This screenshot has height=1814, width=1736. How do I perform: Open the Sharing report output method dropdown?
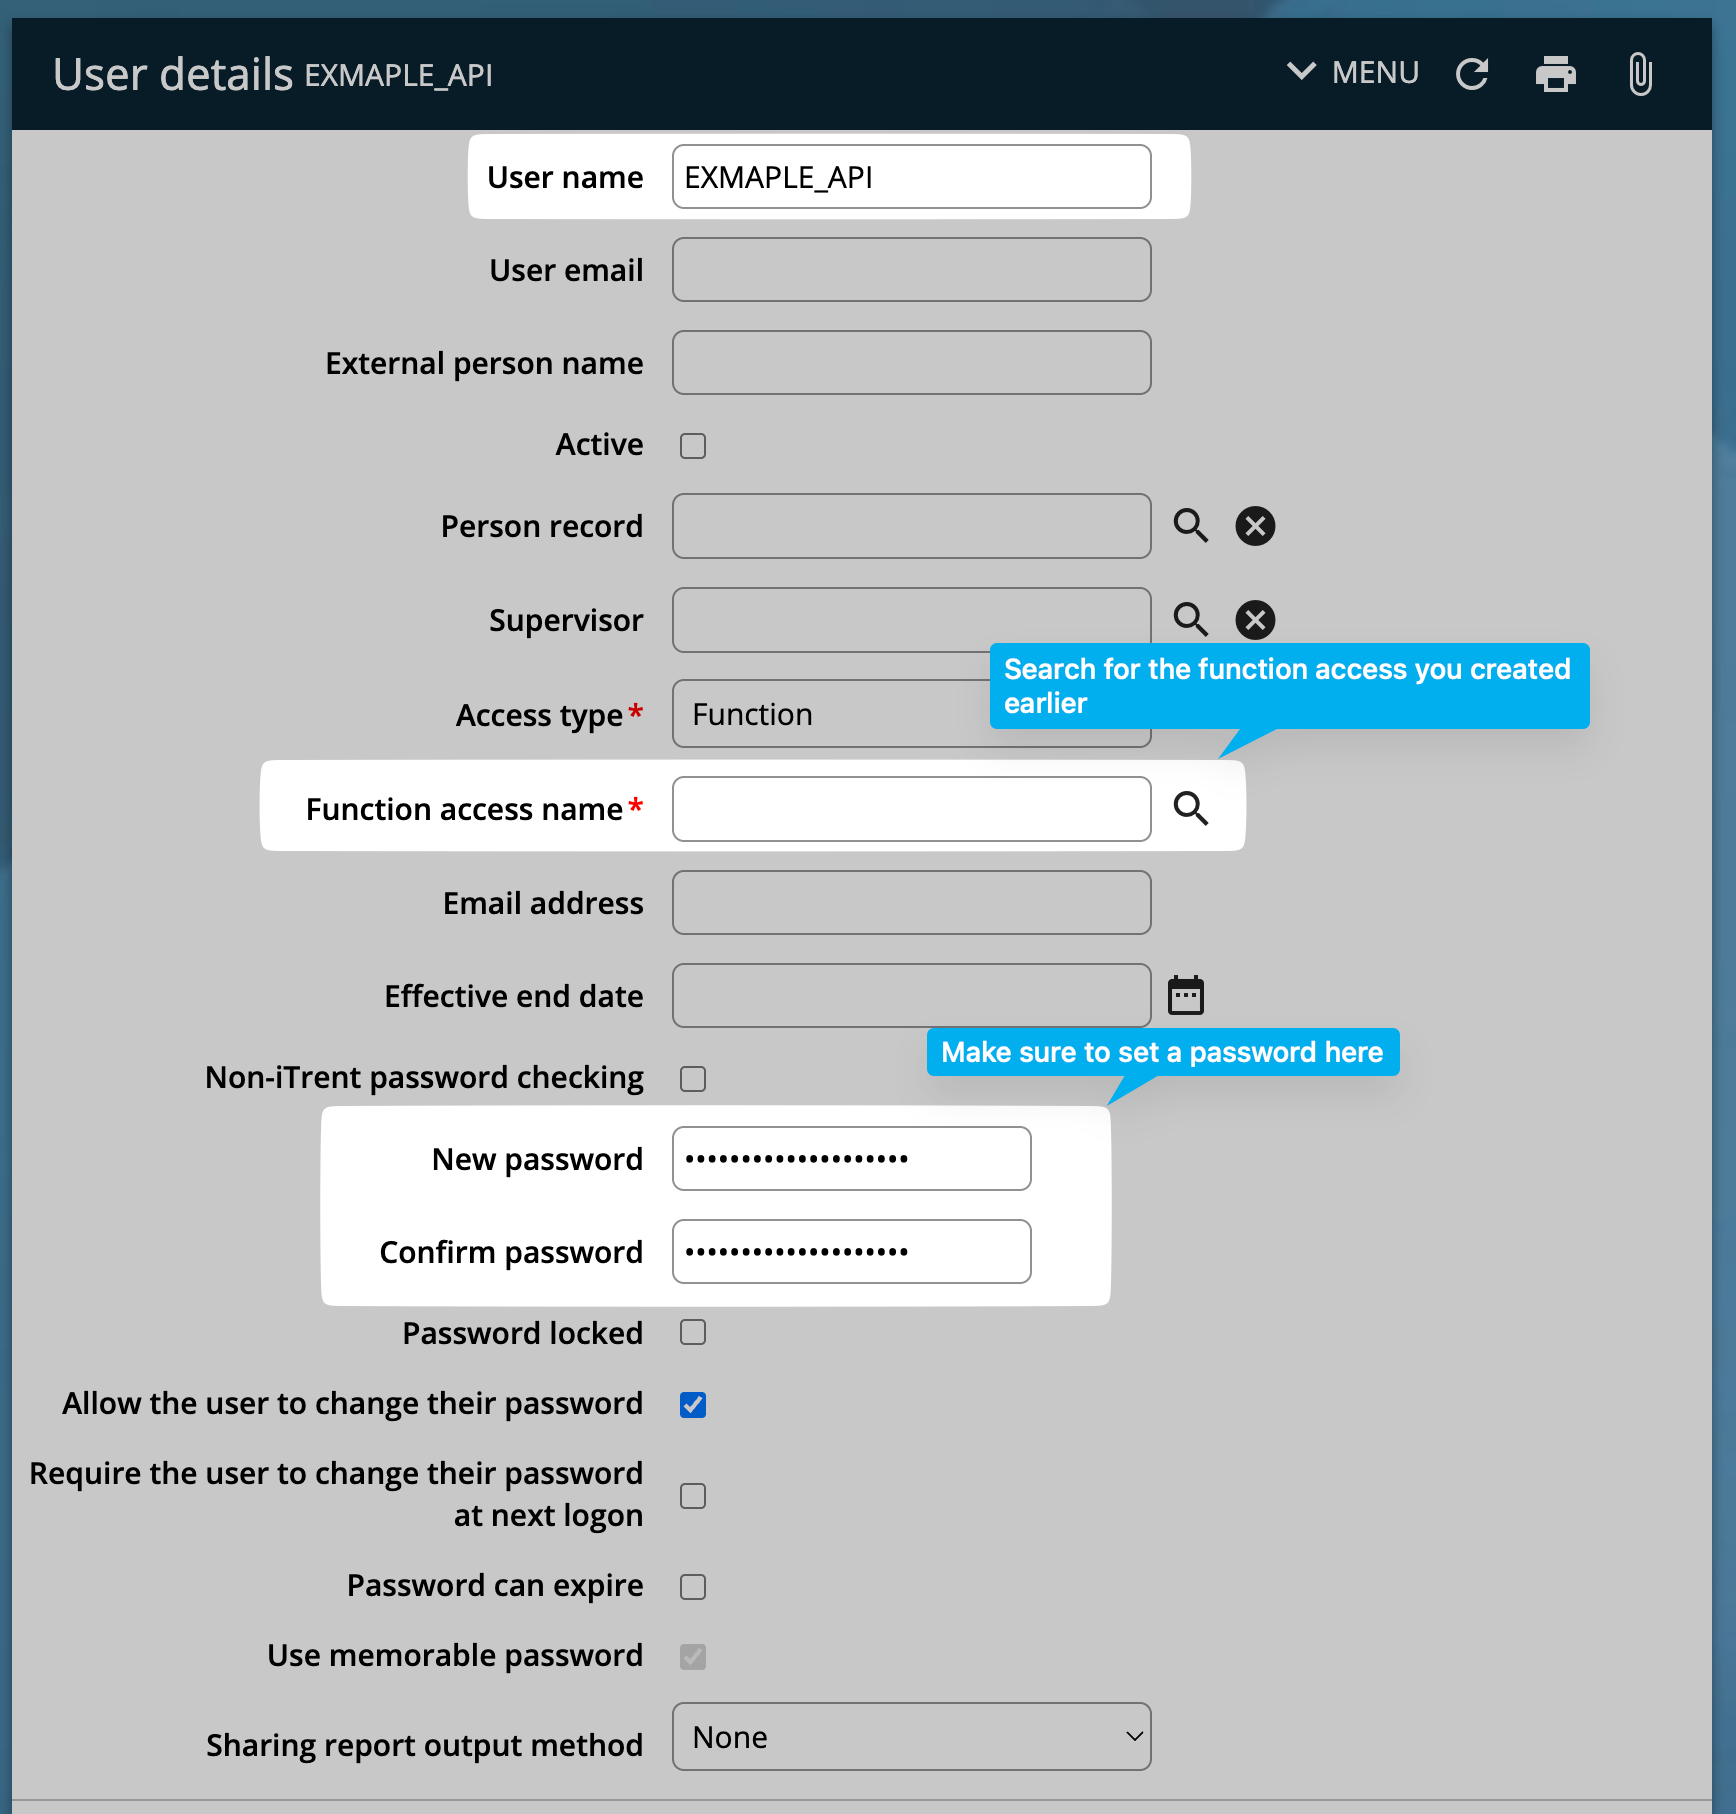pos(911,1737)
